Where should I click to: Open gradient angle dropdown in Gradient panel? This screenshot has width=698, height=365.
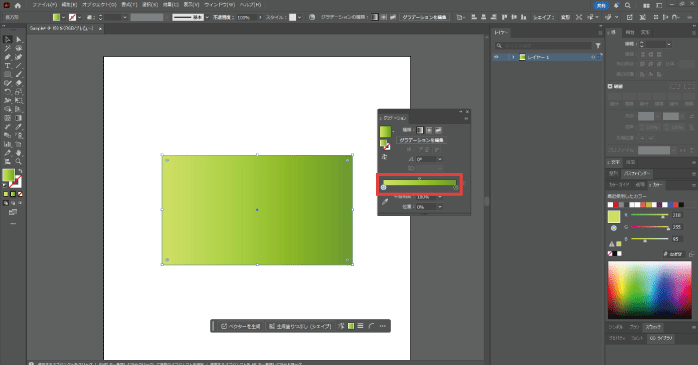tap(440, 159)
